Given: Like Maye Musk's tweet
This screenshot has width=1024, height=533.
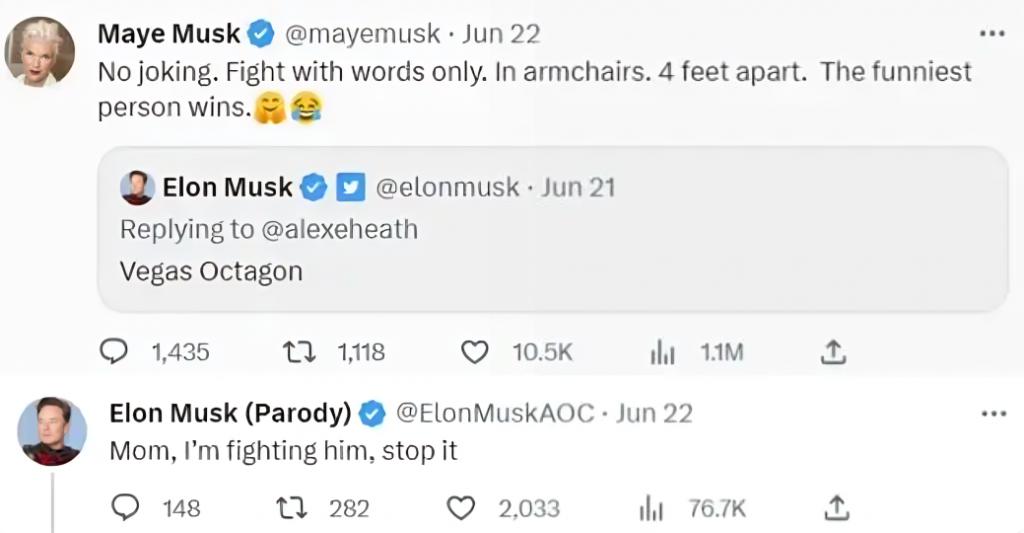Looking at the screenshot, I should [475, 352].
